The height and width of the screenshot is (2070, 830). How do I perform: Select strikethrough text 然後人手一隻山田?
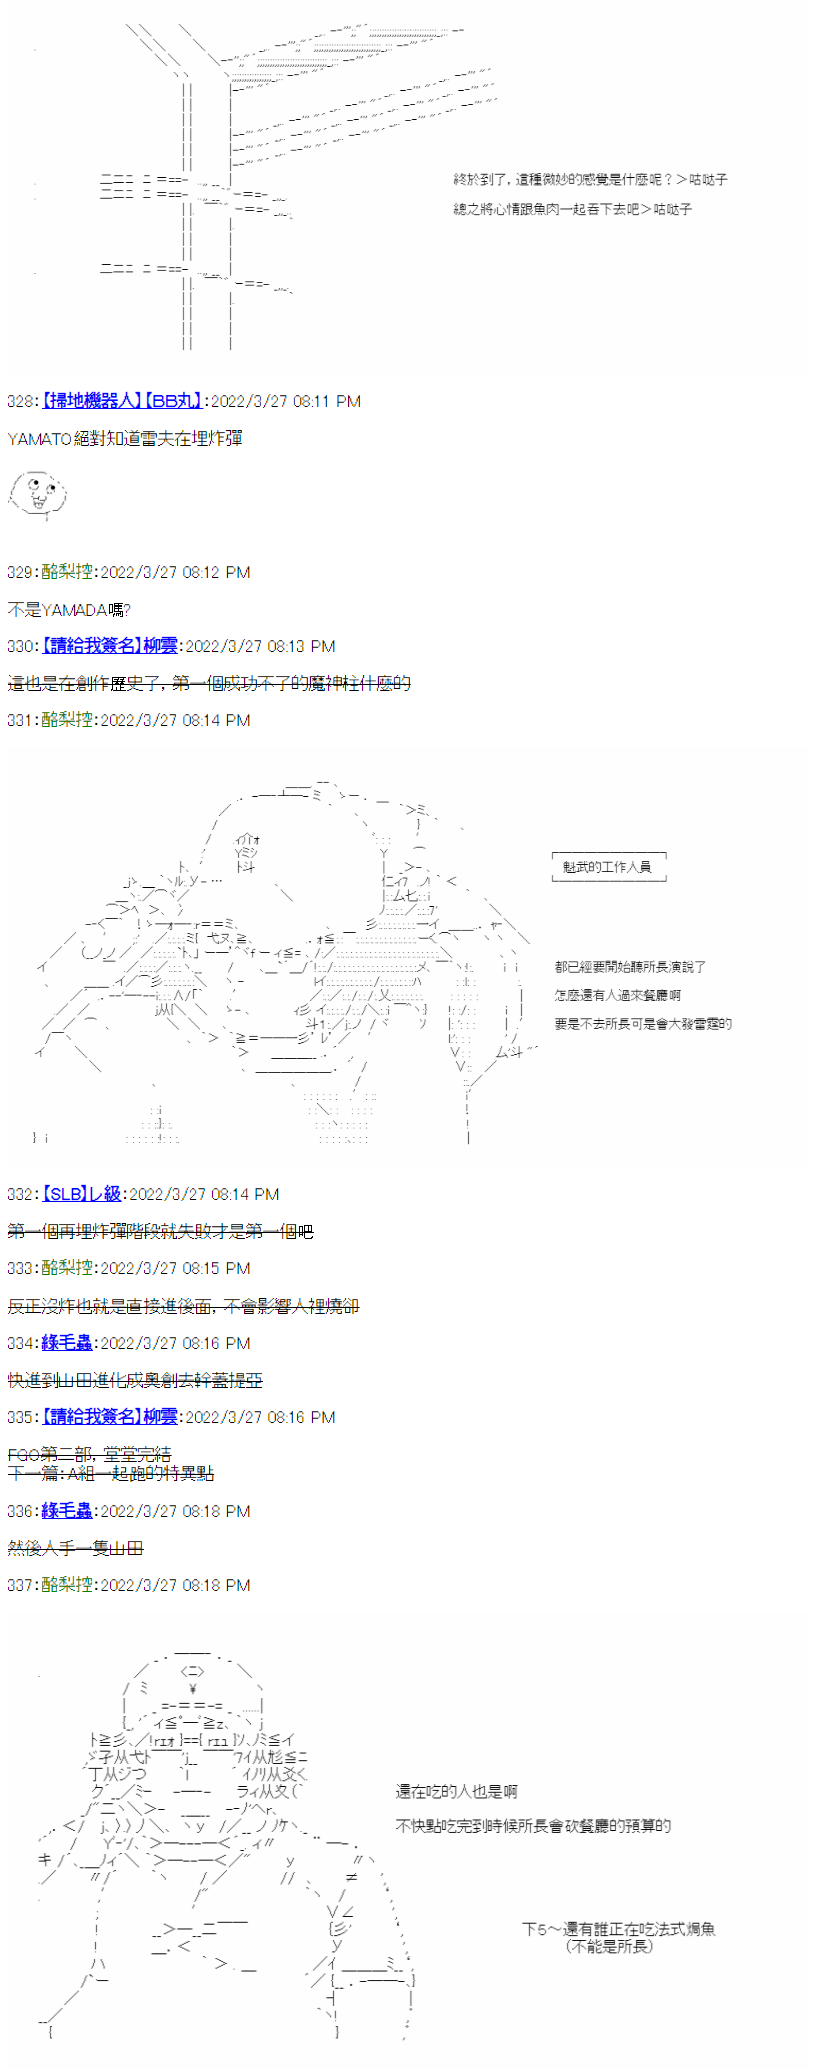click(x=75, y=1548)
